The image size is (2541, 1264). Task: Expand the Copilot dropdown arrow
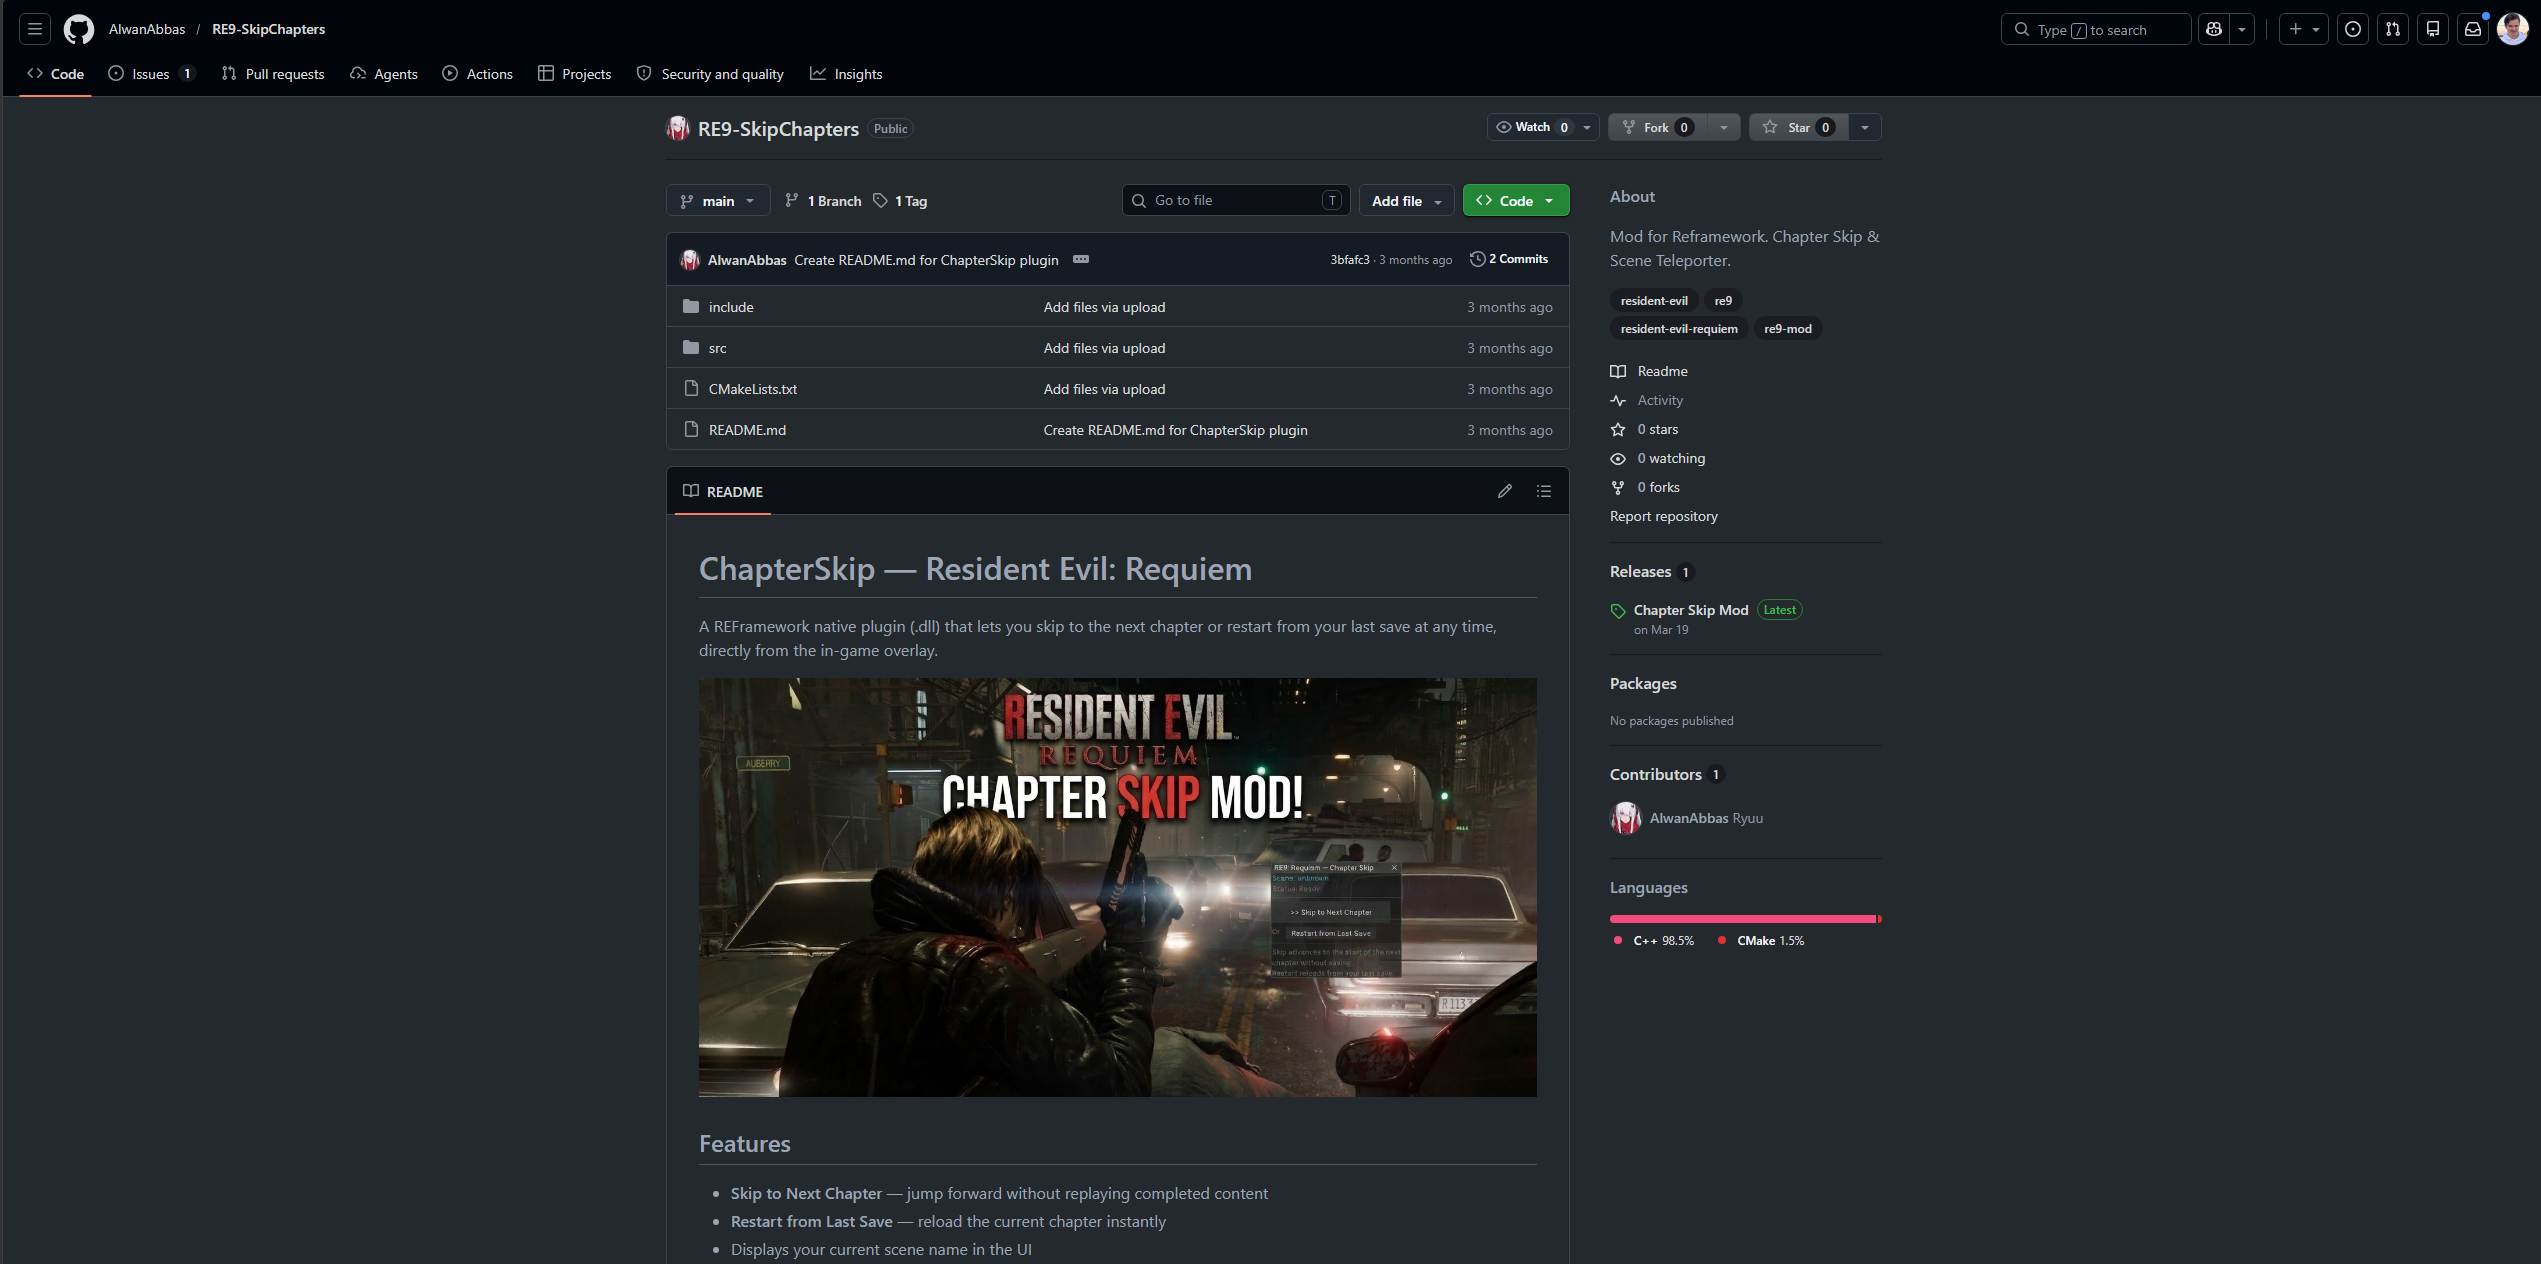pos(2242,29)
